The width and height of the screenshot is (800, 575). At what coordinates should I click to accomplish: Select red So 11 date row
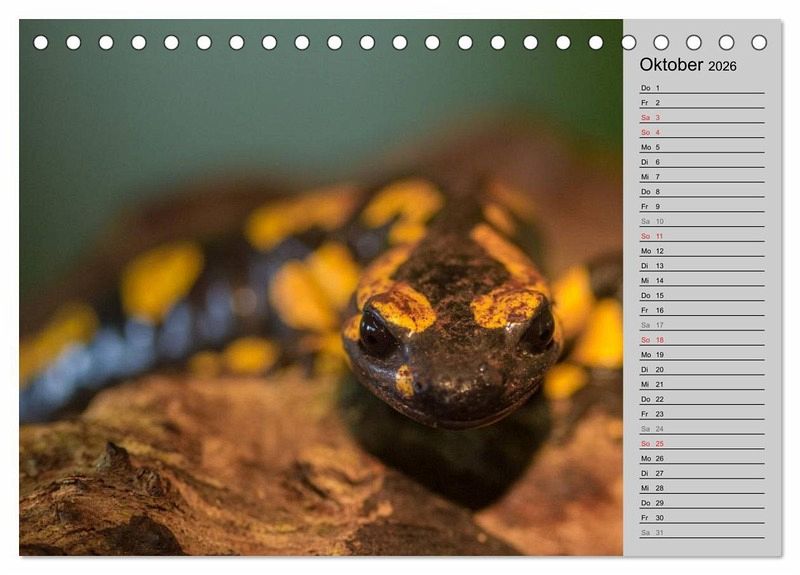701,236
